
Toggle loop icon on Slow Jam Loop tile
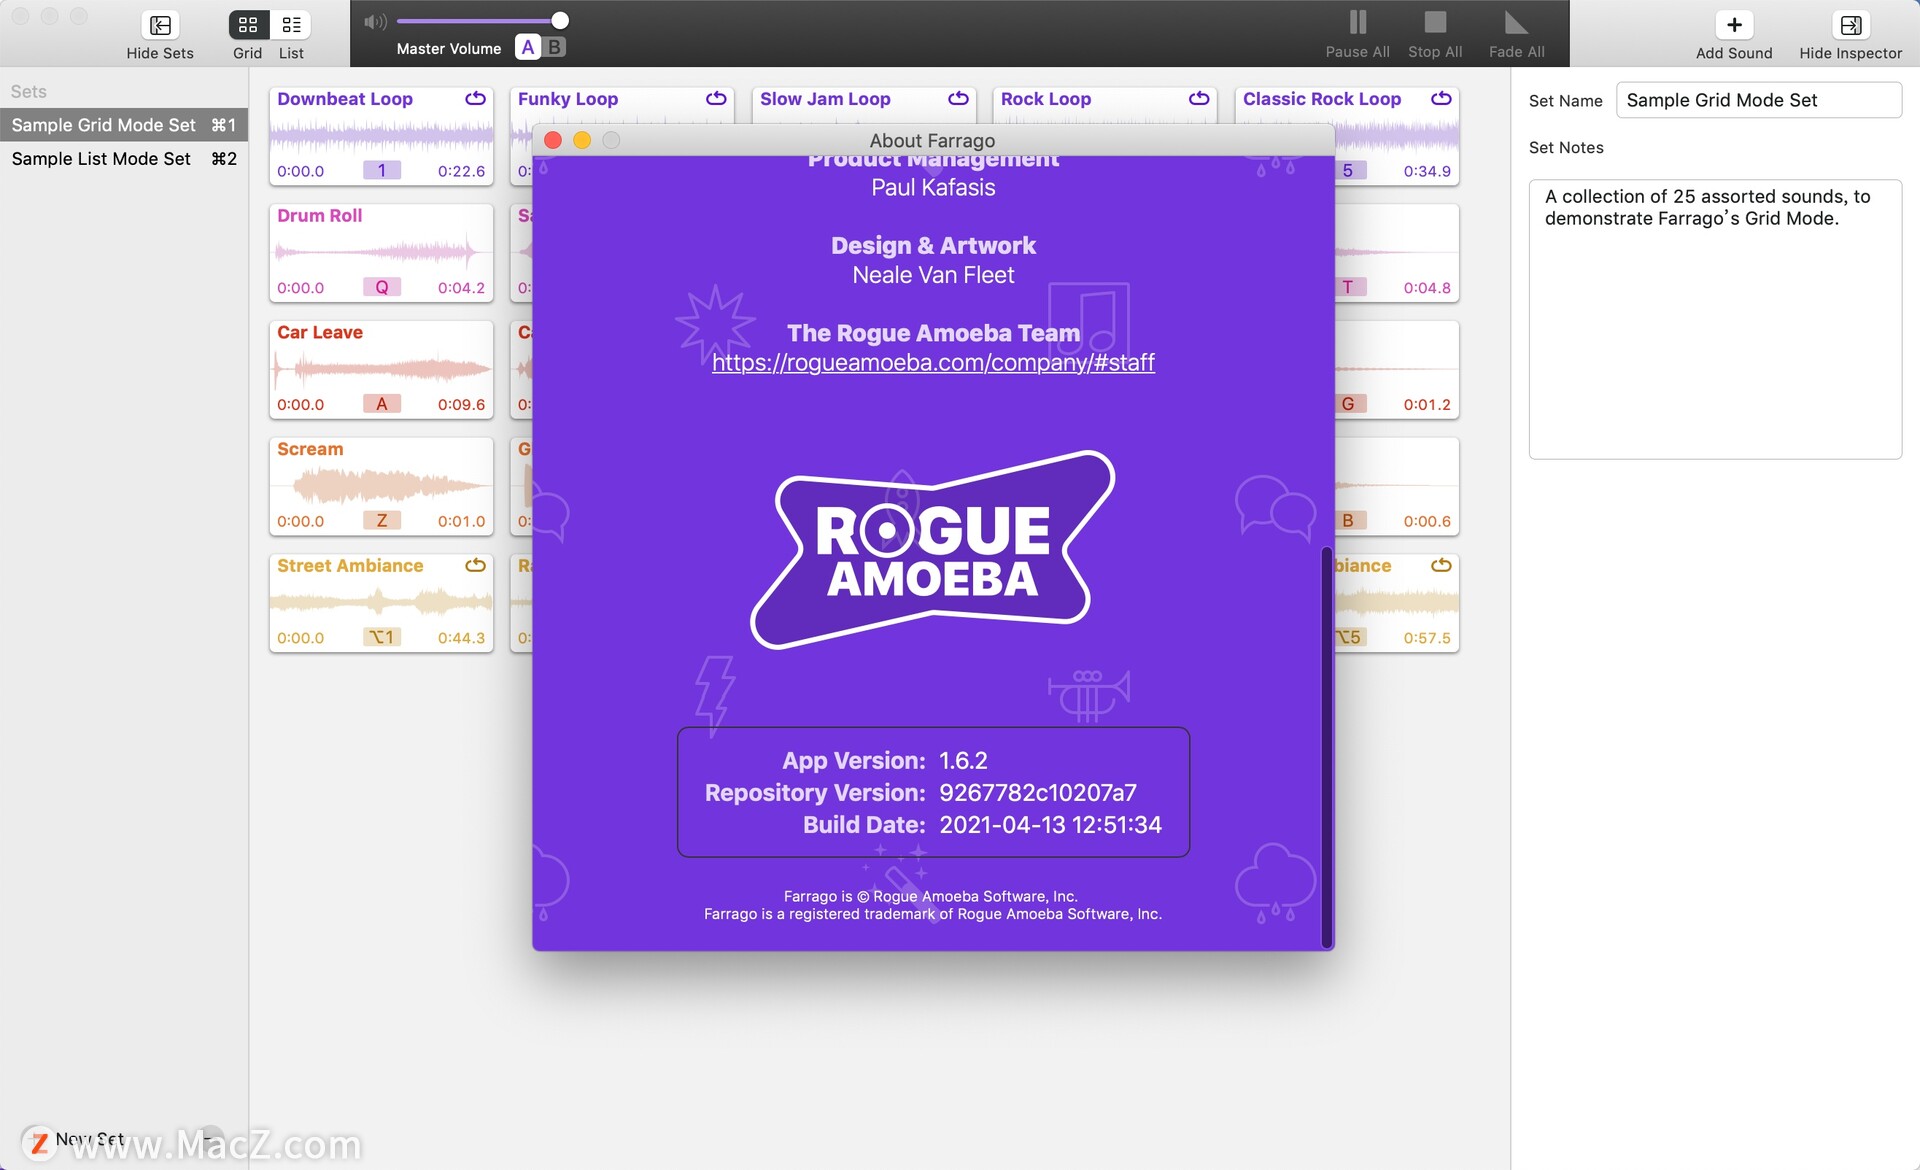958,98
